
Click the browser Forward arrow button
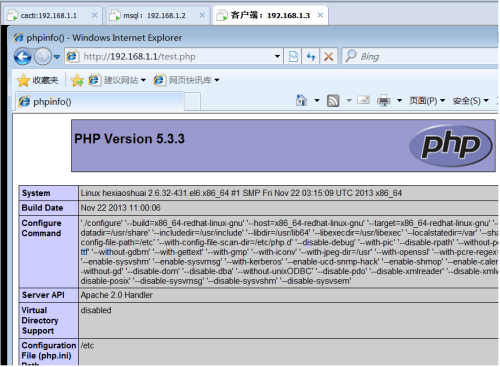click(43, 56)
